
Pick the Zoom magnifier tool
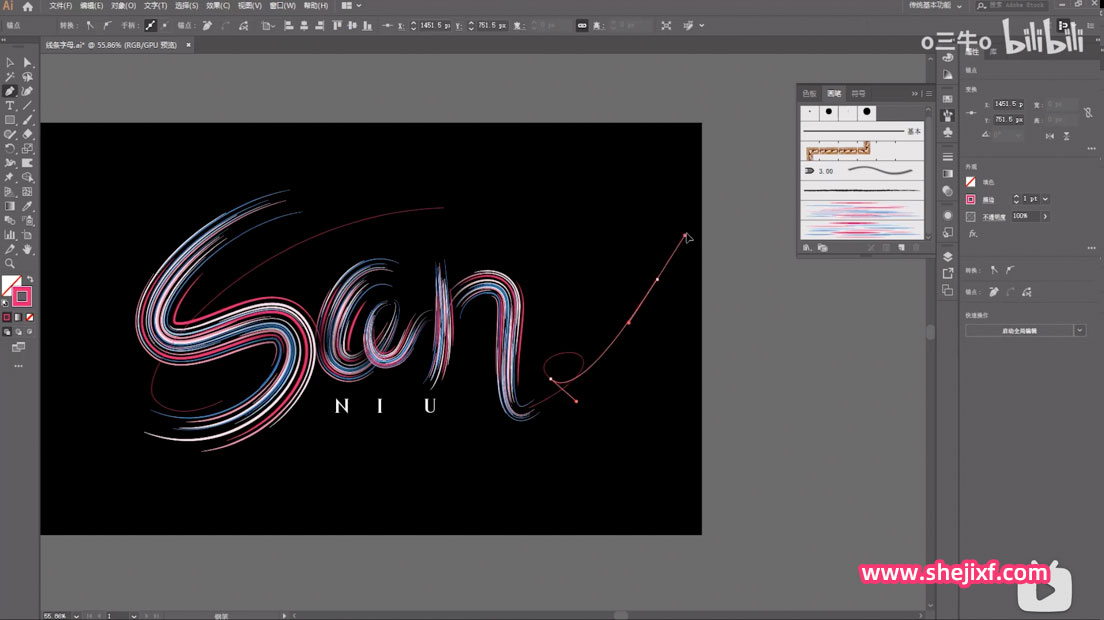tap(10, 263)
